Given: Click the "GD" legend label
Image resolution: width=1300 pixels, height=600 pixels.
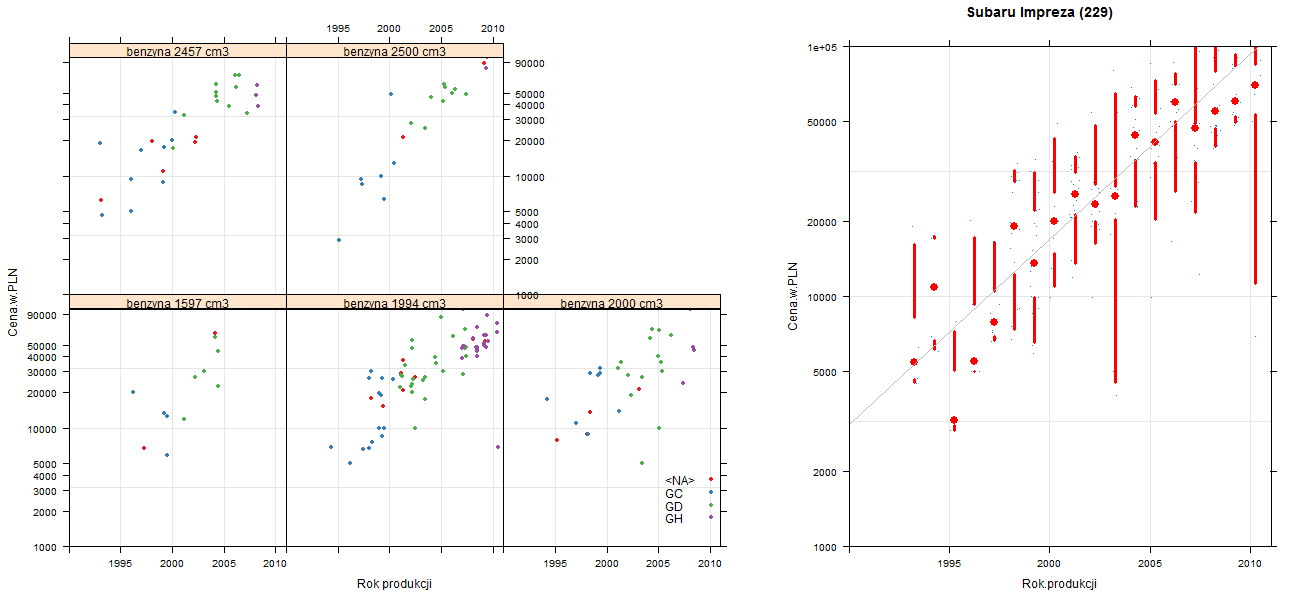Looking at the screenshot, I should click(x=674, y=507).
